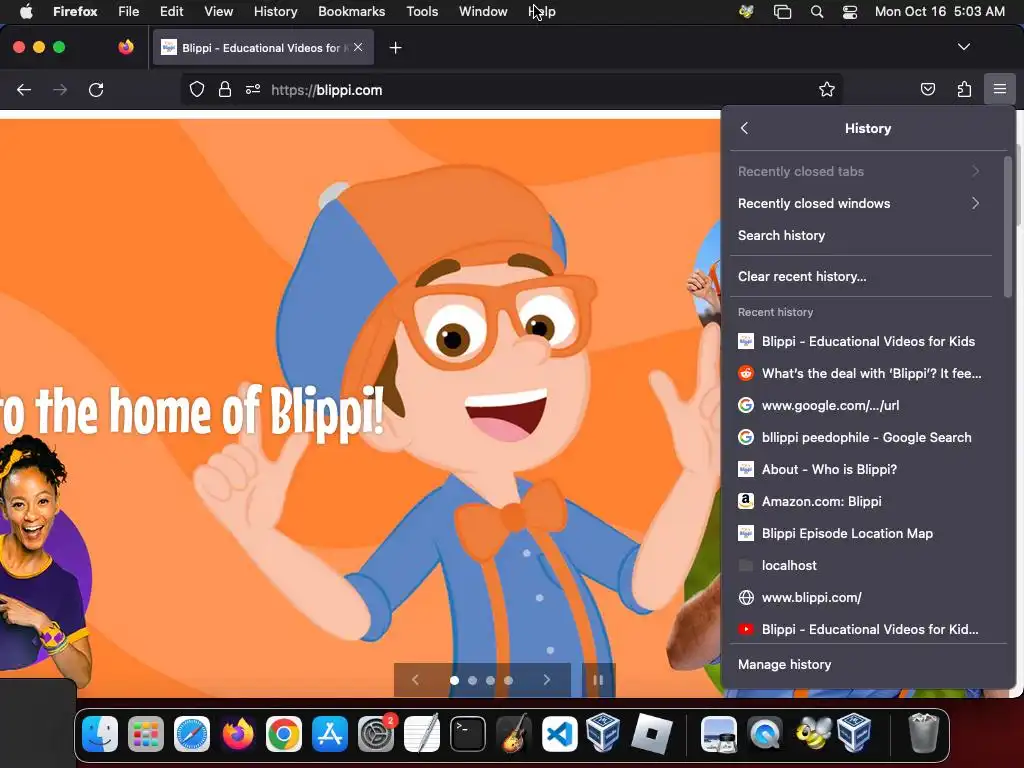Viewport: 1024px width, 768px height.
Task: Go back using the browser back arrow
Action: 24,90
